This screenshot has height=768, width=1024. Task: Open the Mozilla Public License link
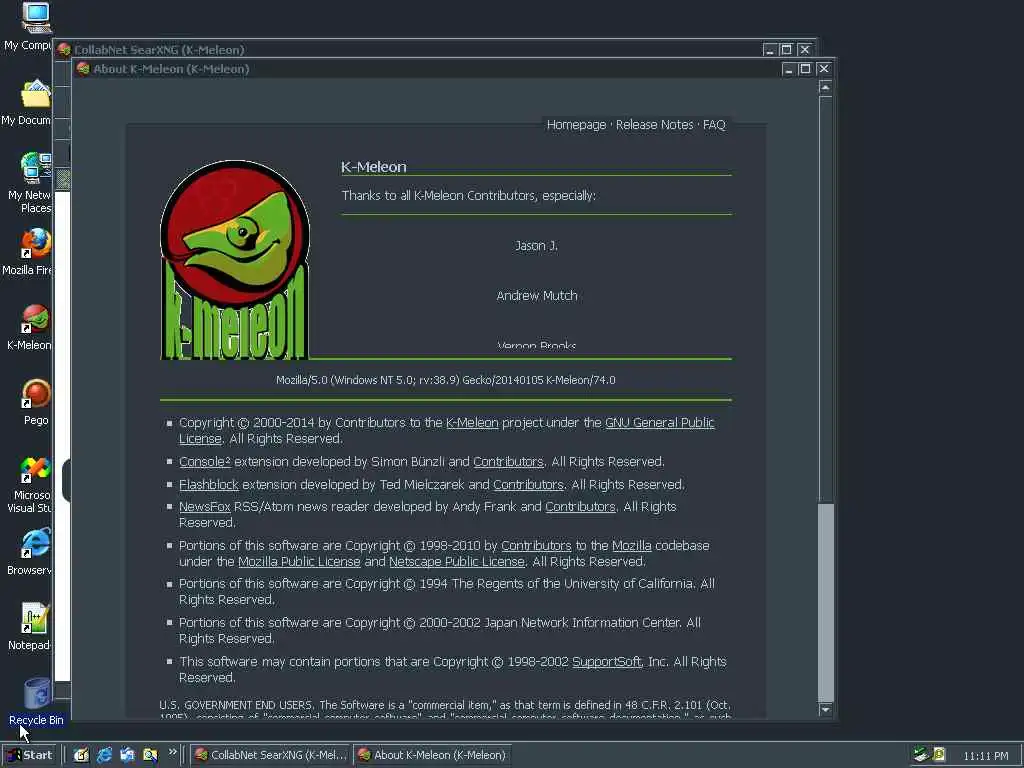coord(299,562)
